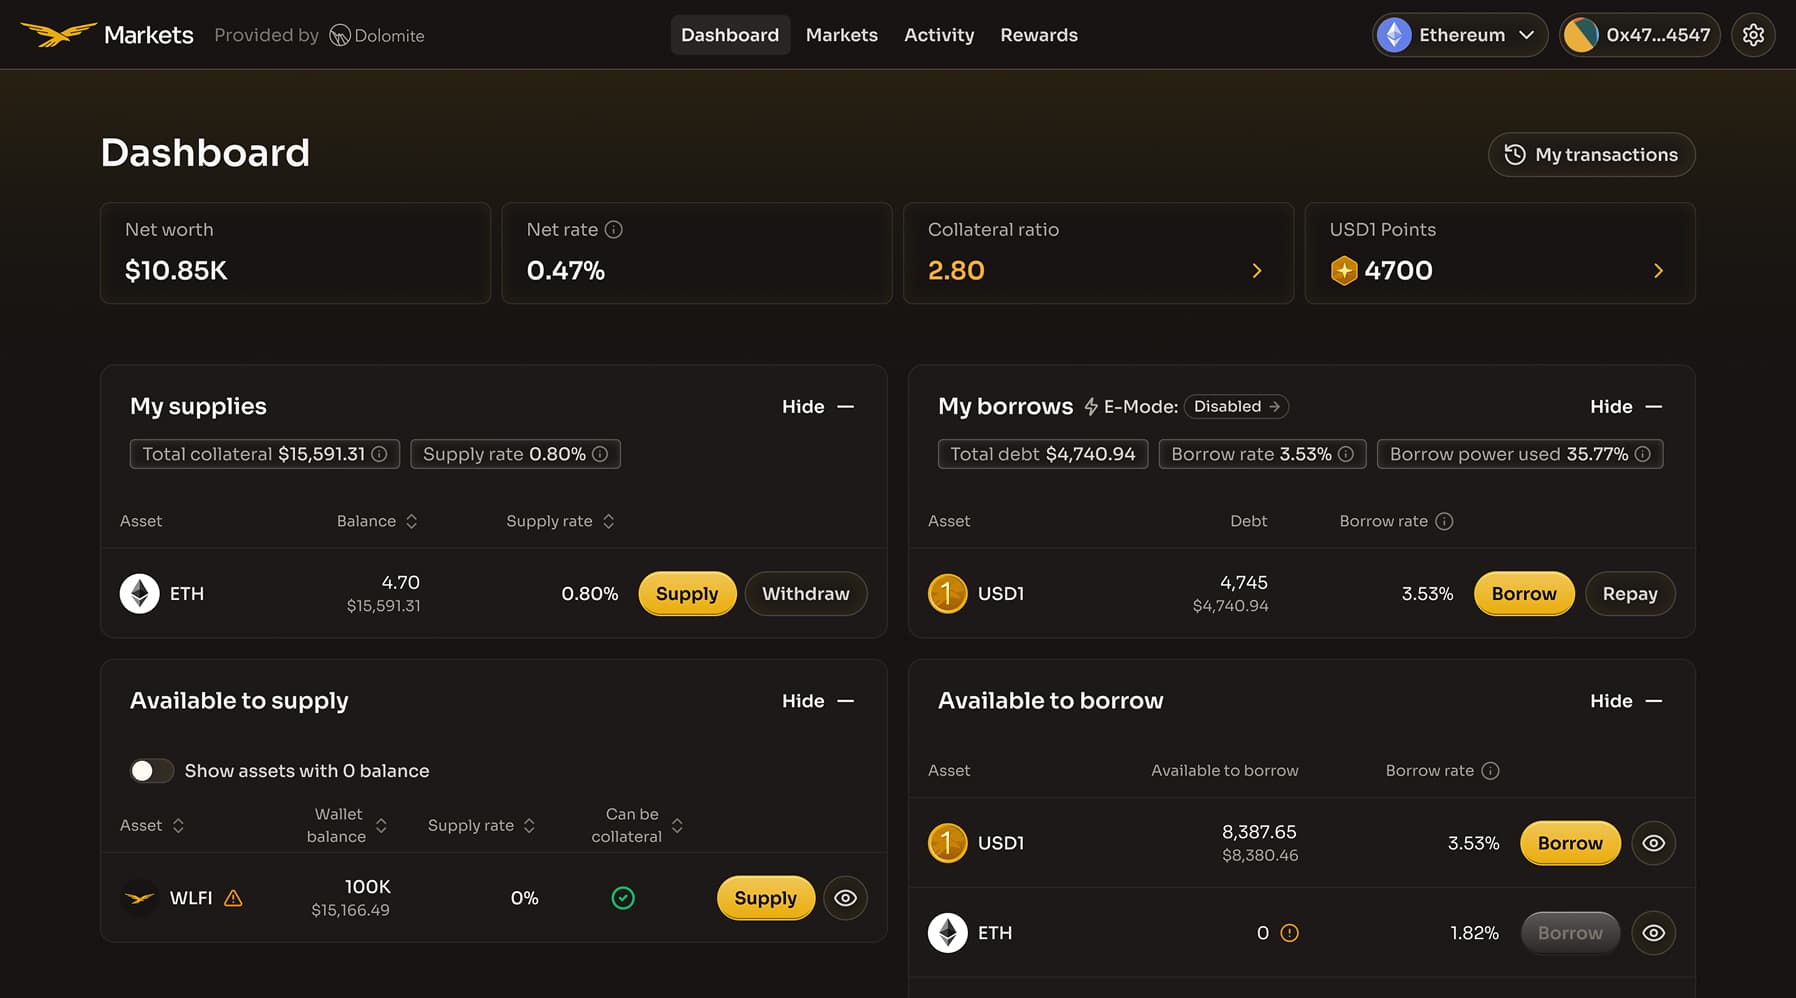Viewport: 1796px width, 998px height.
Task: Open the Rewards tab
Action: pyautogui.click(x=1038, y=35)
